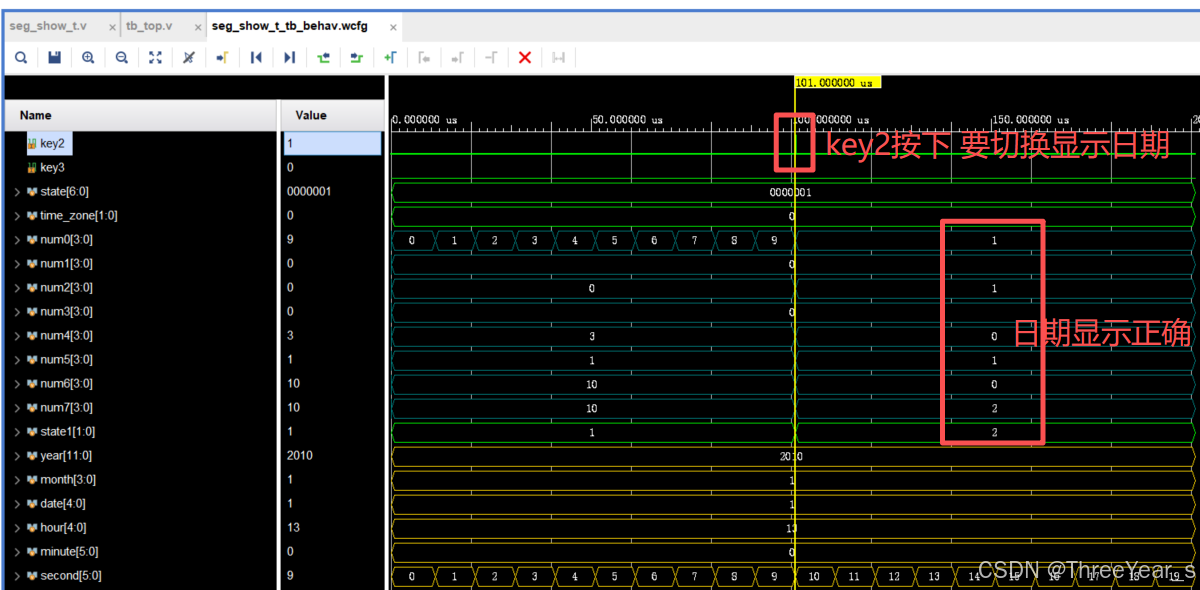Click the 2010 value of year[11:0]
The image size is (1200, 590).
click(x=300, y=455)
